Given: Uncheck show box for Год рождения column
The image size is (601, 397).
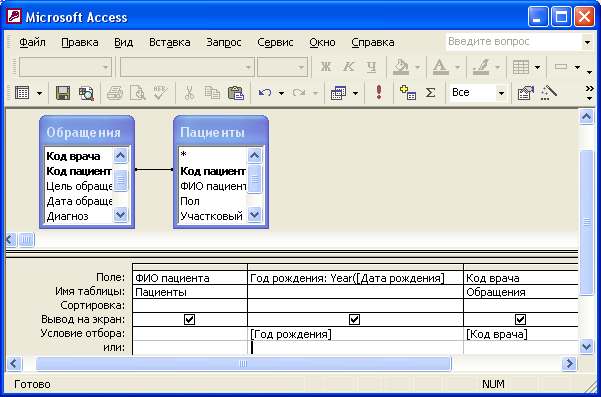Looking at the screenshot, I should coord(355,319).
